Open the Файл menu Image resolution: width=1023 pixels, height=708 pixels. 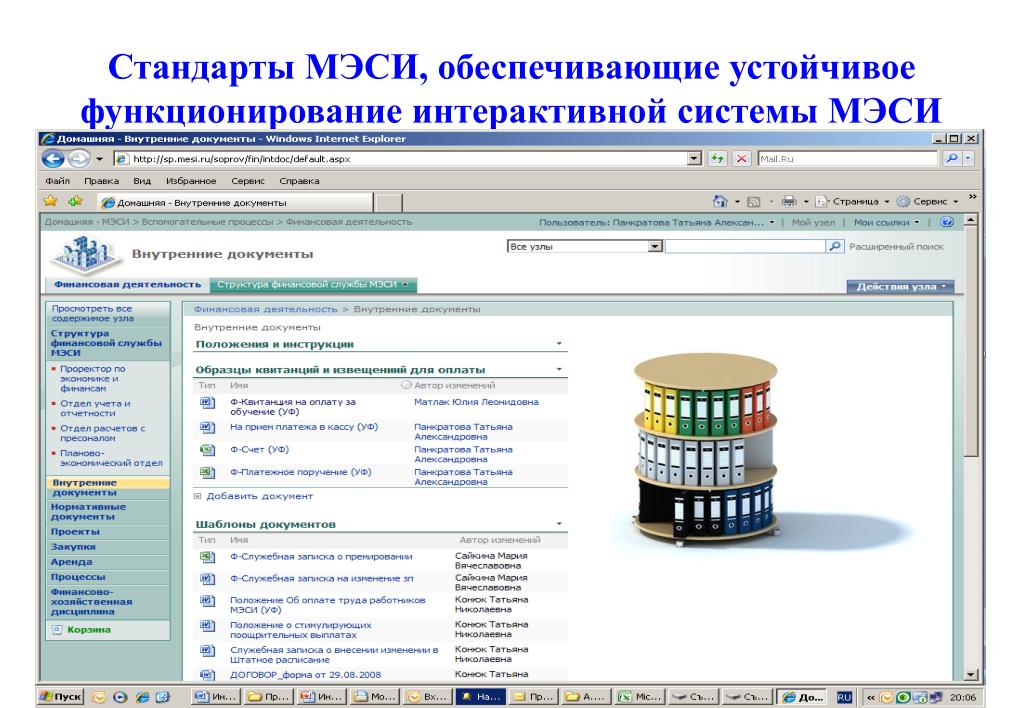pyautogui.click(x=57, y=181)
